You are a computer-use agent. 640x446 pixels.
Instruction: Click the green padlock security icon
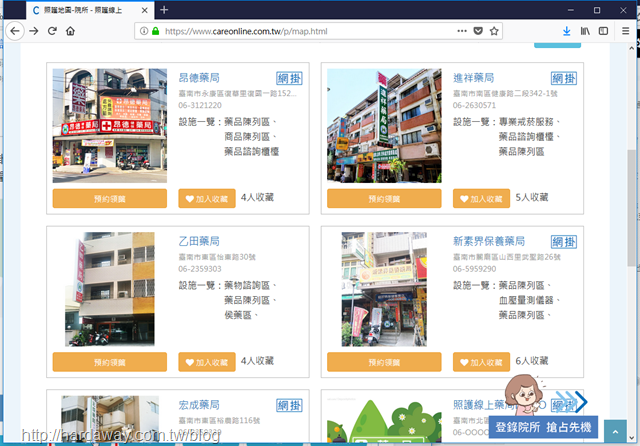[x=156, y=31]
